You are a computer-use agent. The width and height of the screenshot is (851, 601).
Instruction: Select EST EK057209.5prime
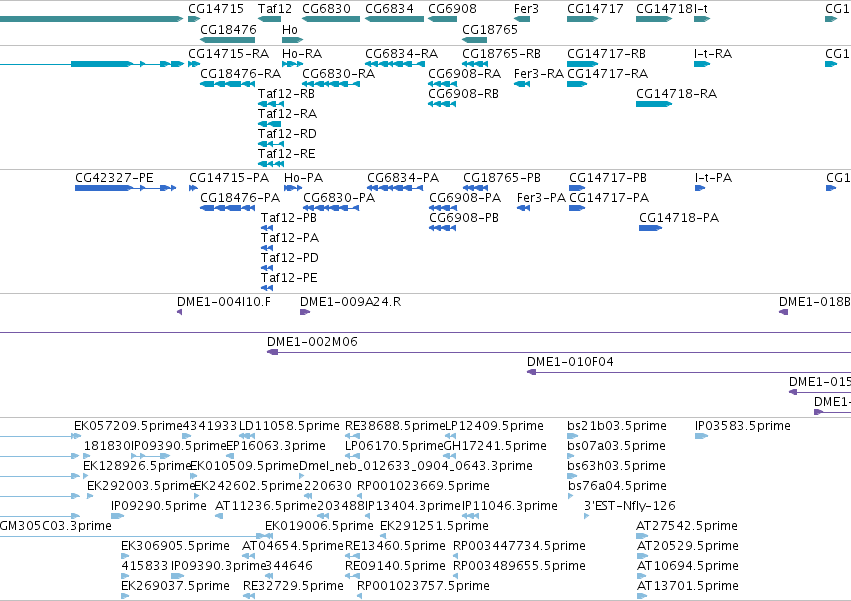[x=128, y=426]
